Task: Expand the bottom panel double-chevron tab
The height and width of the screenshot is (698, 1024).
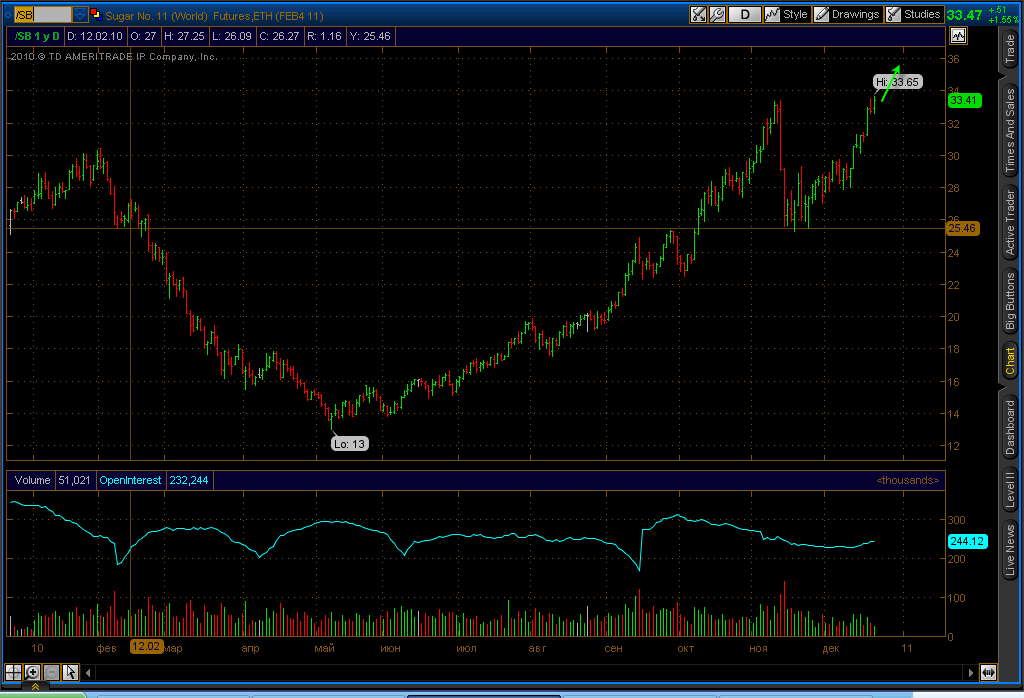Action: (35, 686)
